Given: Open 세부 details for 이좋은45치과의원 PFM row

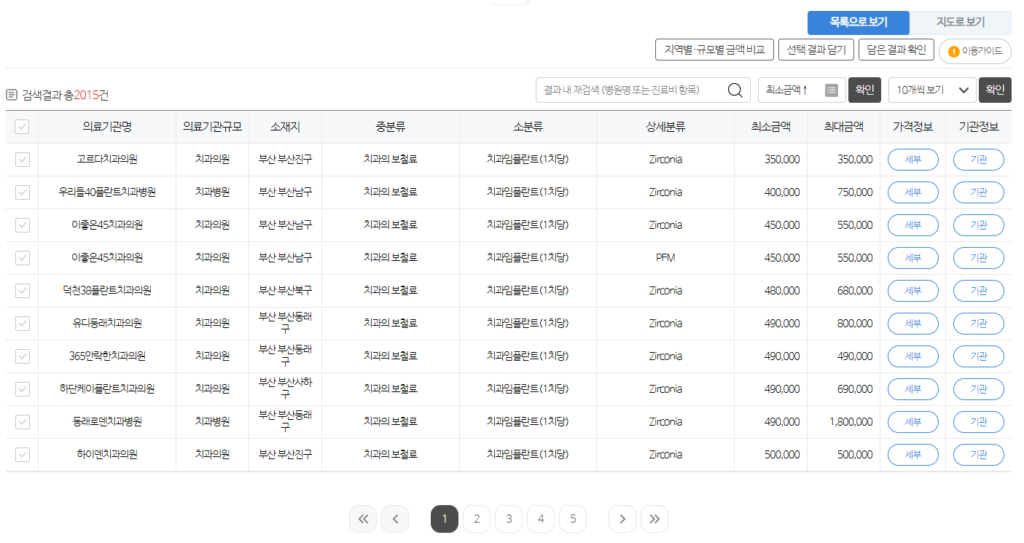Looking at the screenshot, I should point(913,257).
